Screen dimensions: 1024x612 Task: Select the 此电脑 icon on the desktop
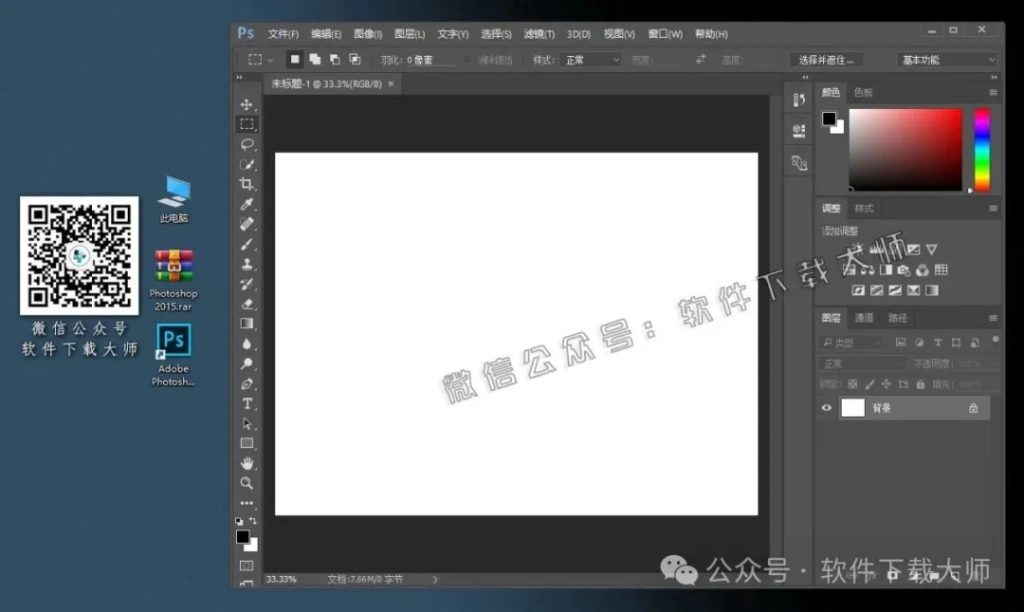pyautogui.click(x=172, y=195)
